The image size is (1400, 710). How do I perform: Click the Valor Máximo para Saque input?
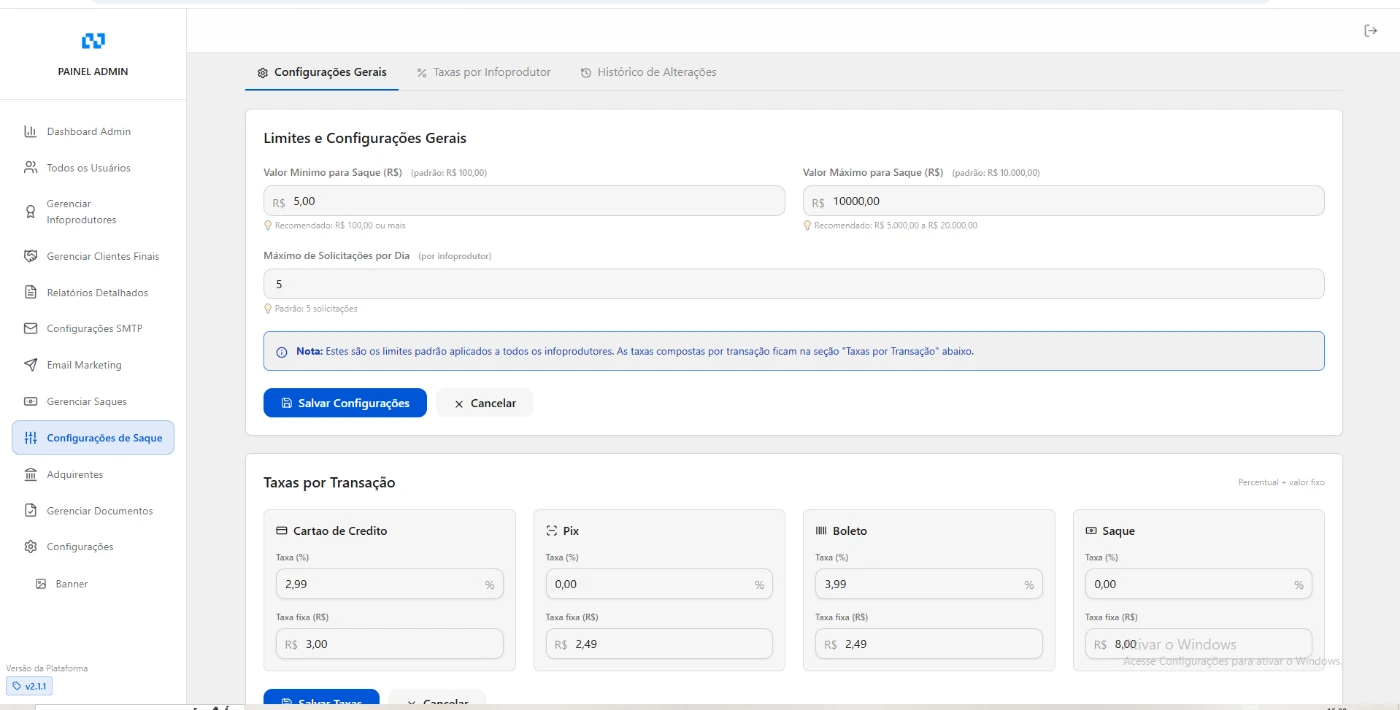click(1070, 201)
